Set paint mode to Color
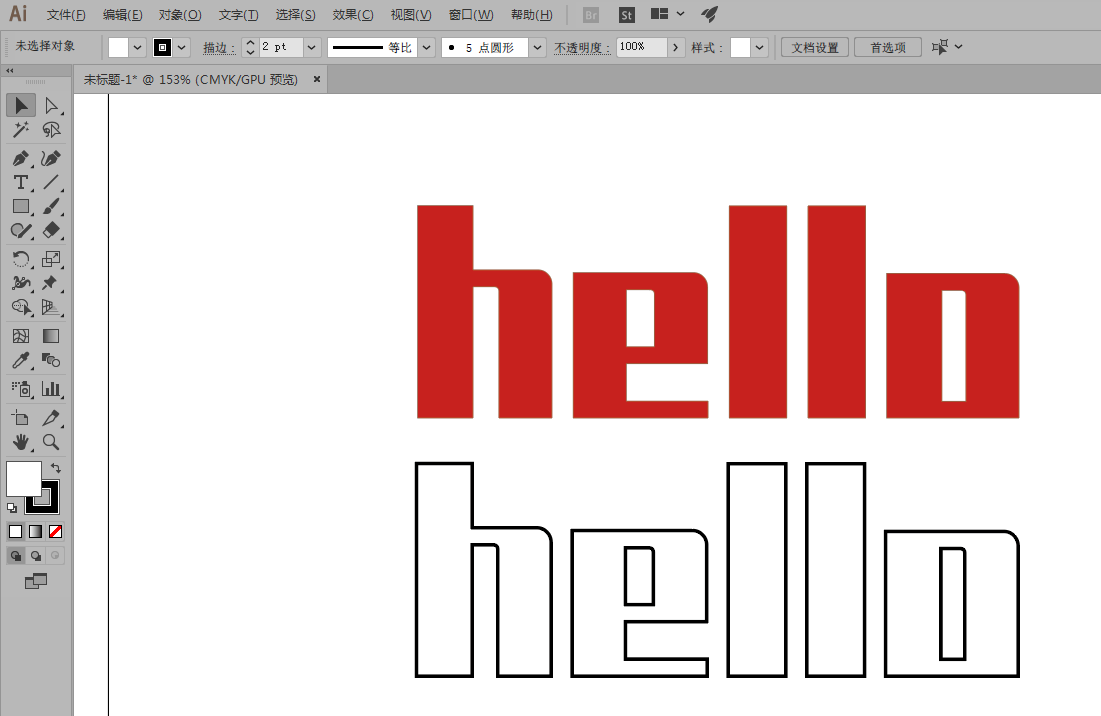Screen dimensions: 1101x716 (15, 531)
